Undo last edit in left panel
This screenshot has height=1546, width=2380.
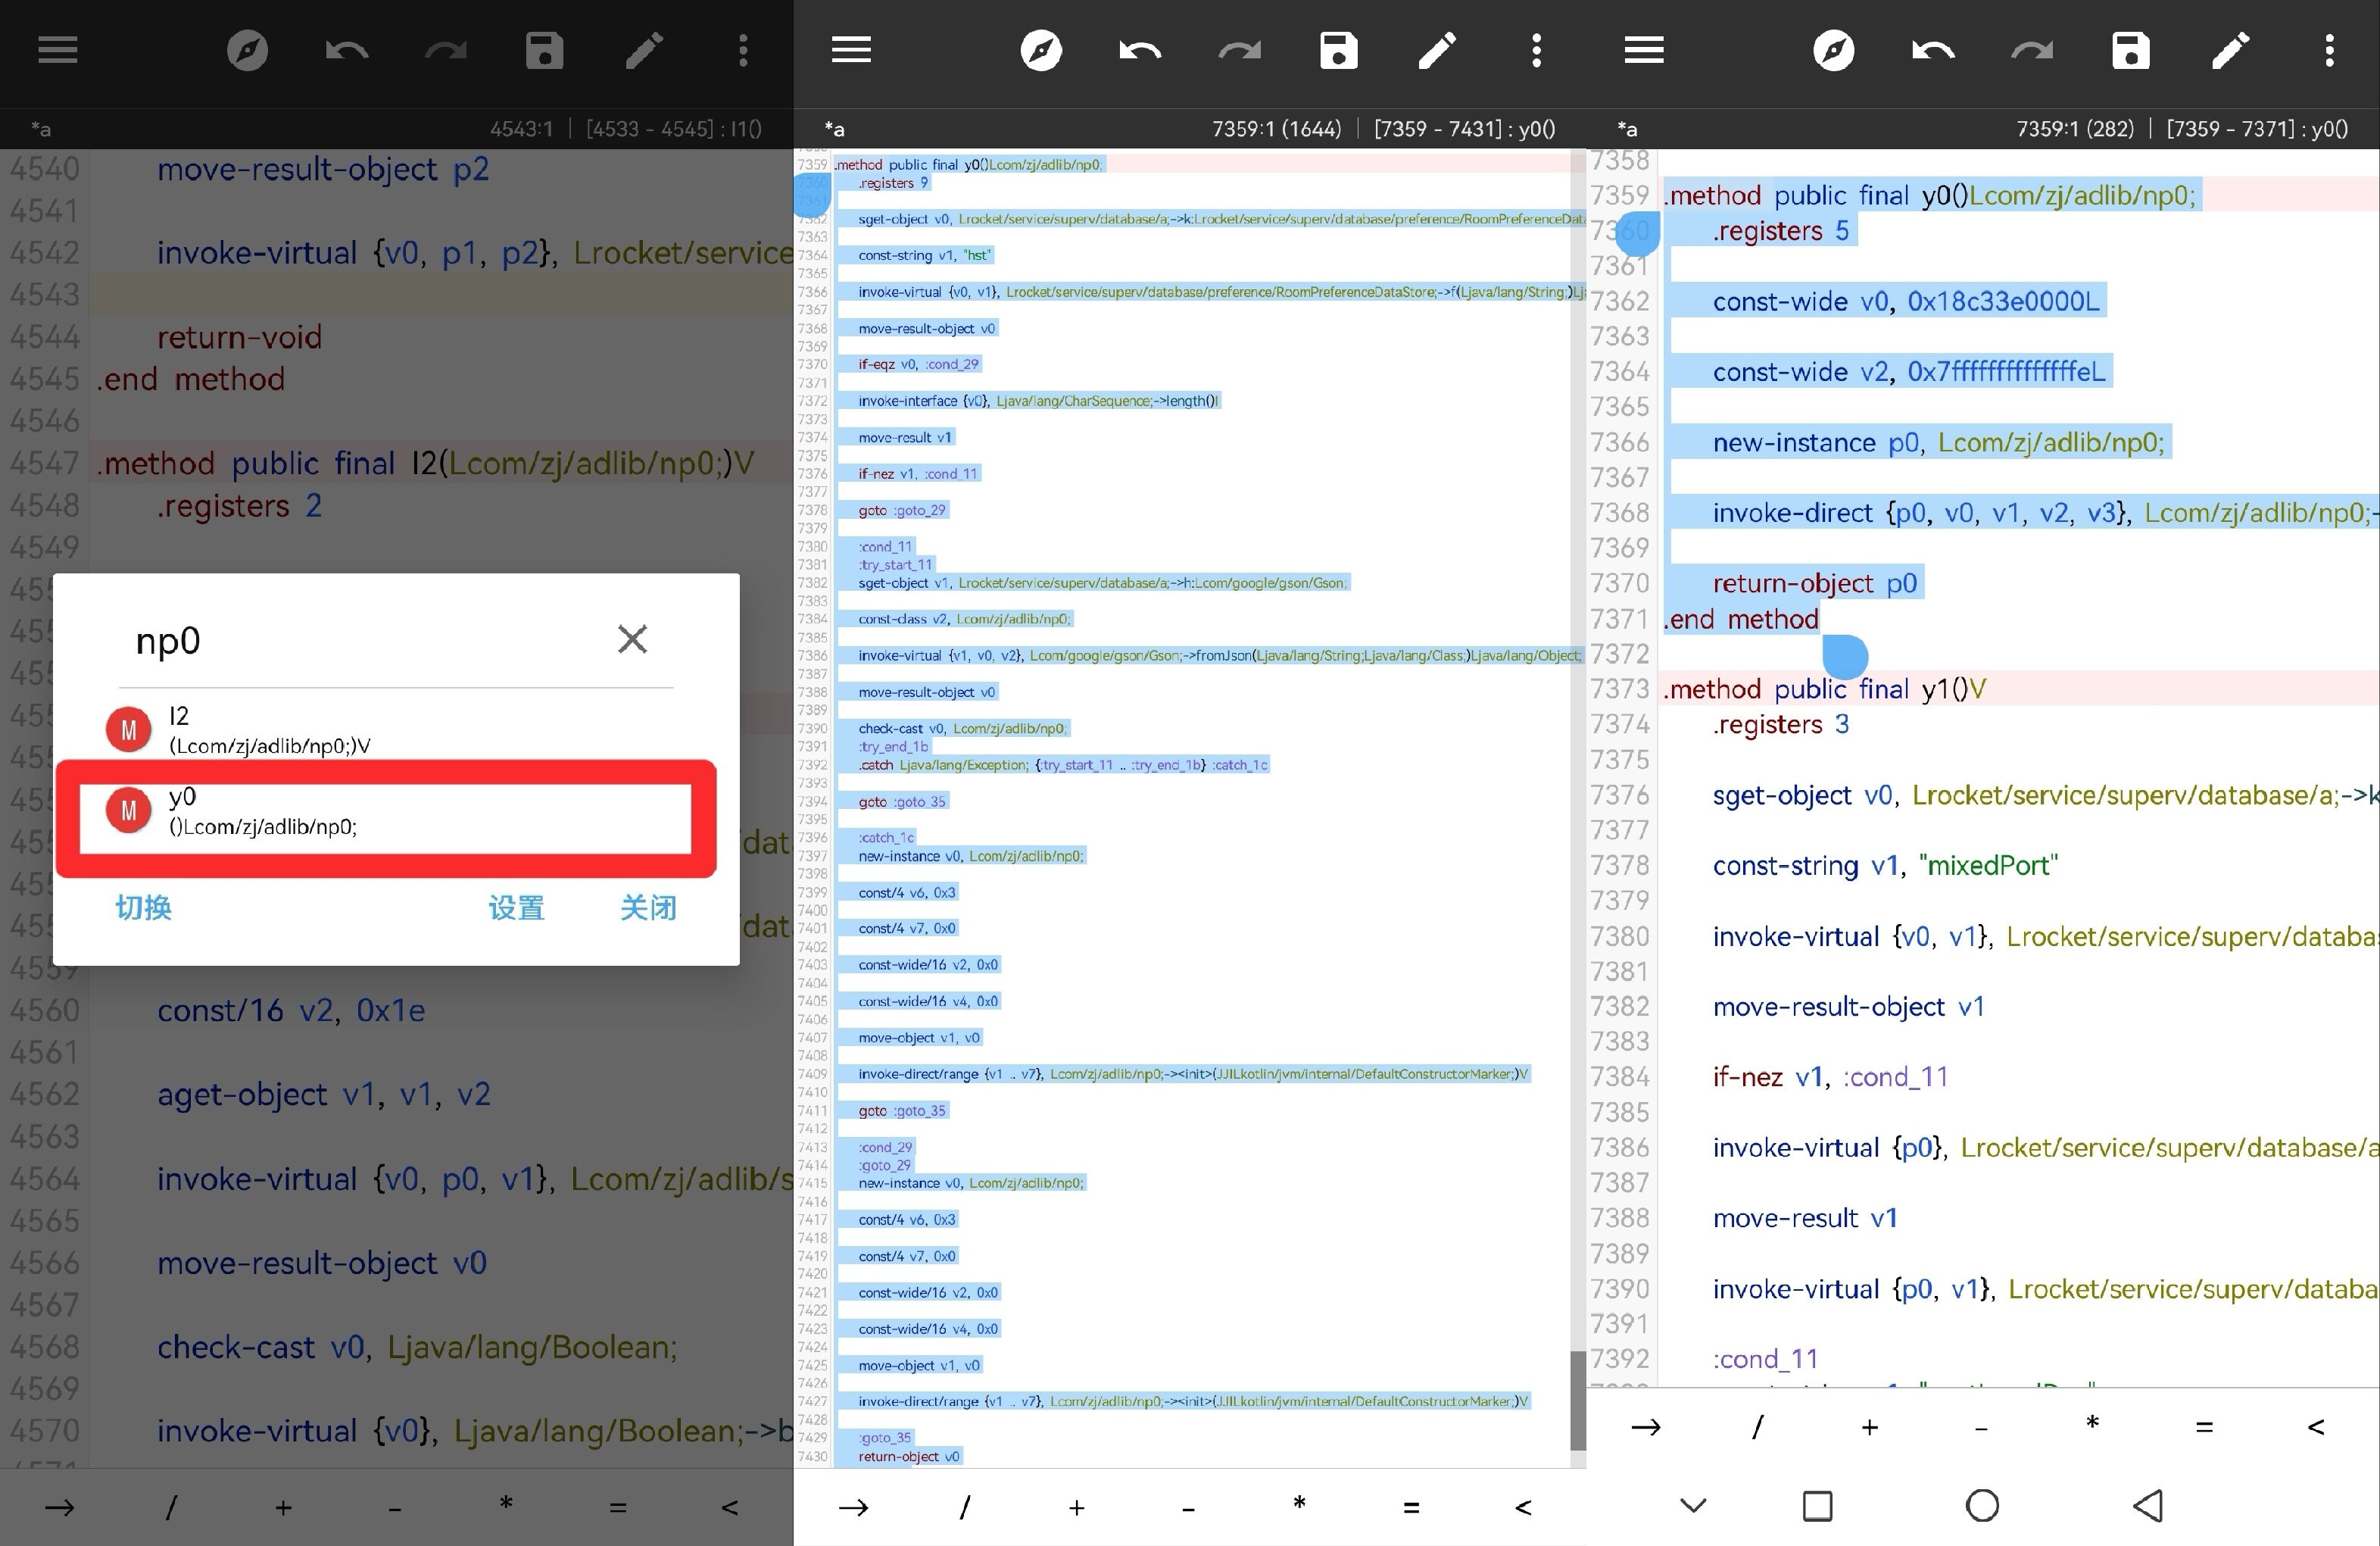[346, 50]
